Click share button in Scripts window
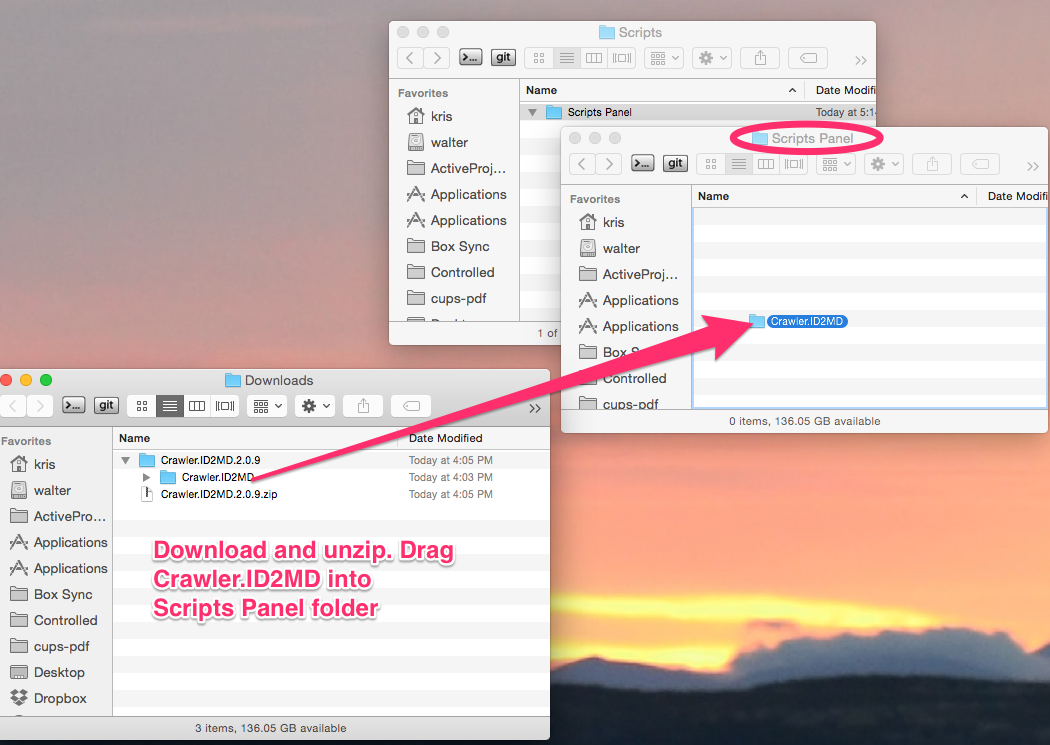The height and width of the screenshot is (745, 1050). (760, 58)
